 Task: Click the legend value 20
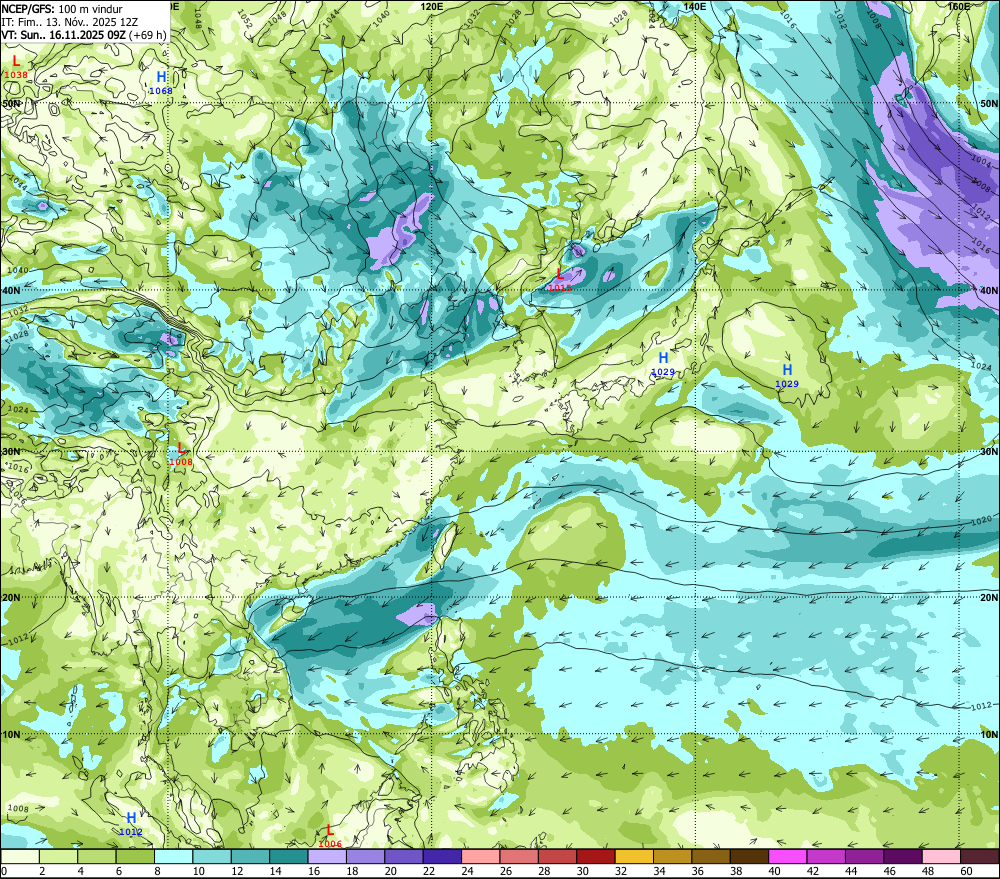pyautogui.click(x=391, y=871)
